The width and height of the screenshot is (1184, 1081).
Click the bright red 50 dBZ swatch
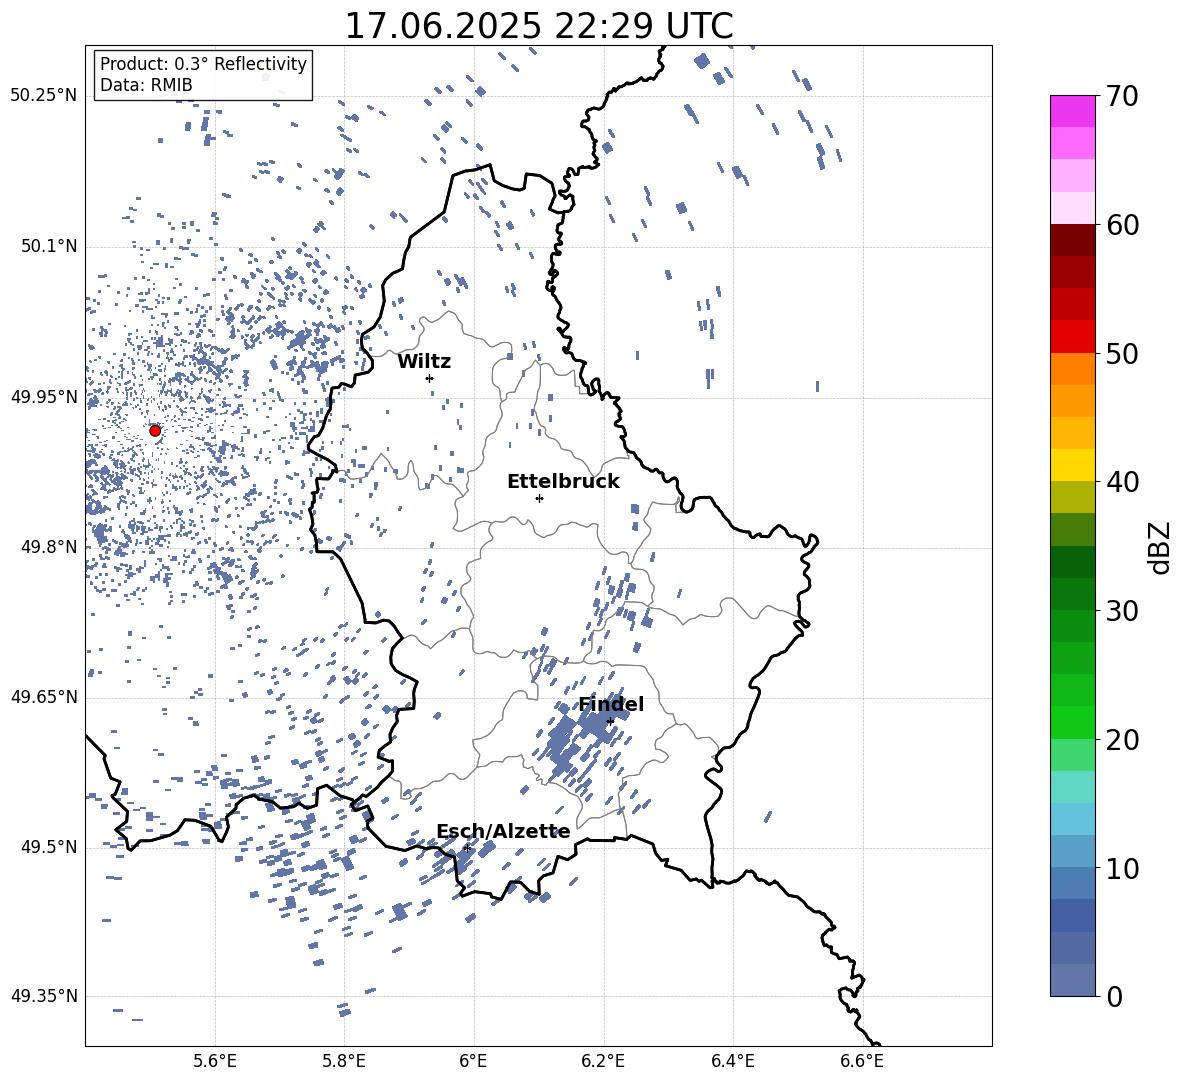click(1073, 337)
